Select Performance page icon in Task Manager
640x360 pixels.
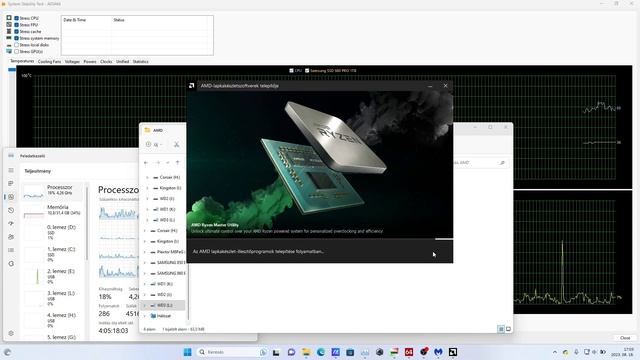[11, 197]
